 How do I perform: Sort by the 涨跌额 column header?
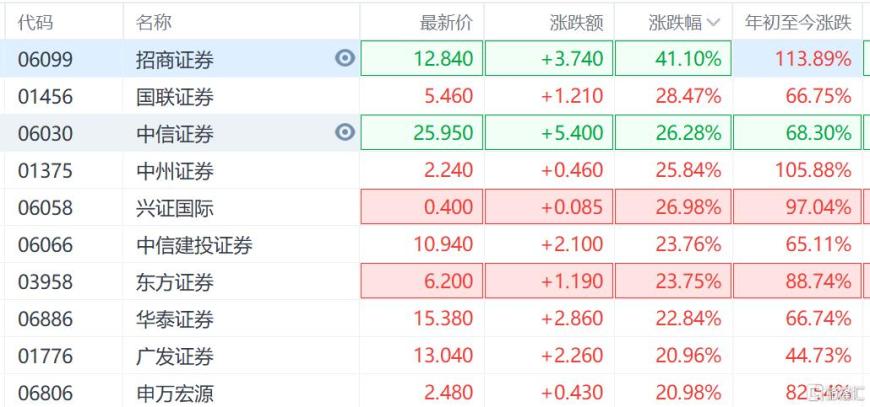coord(576,22)
